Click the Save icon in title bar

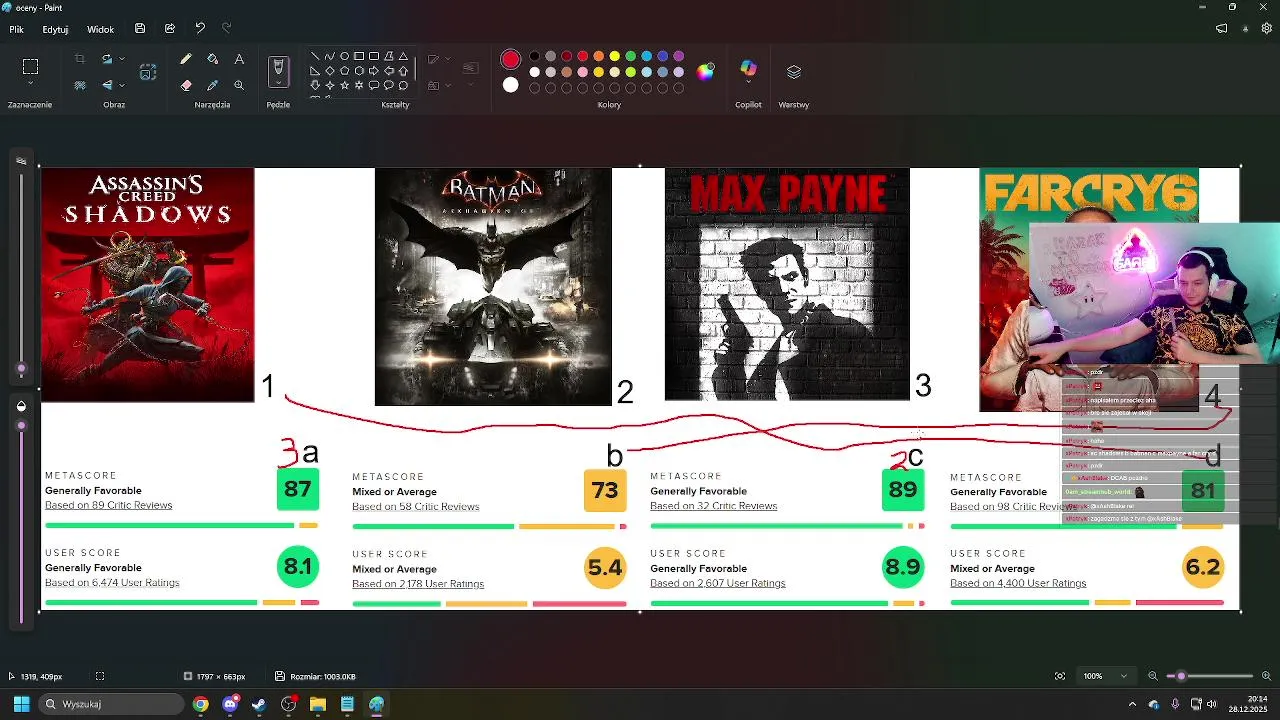[140, 29]
